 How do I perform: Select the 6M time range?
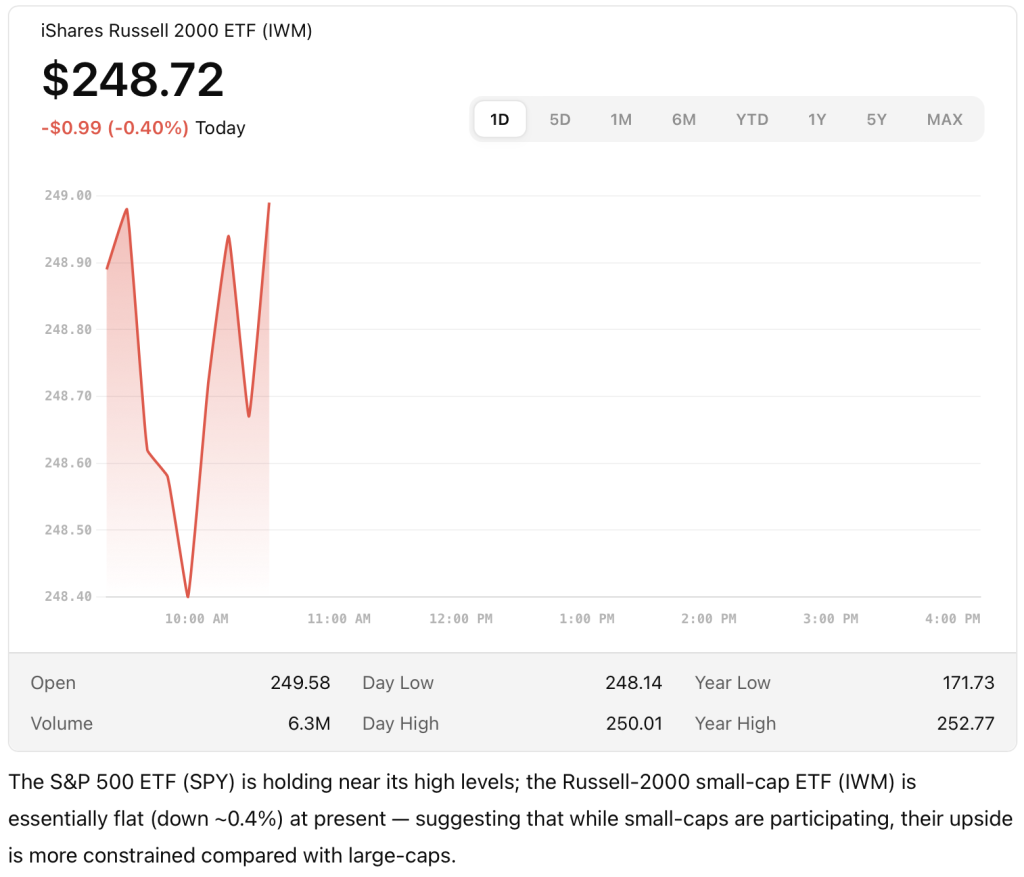(684, 120)
